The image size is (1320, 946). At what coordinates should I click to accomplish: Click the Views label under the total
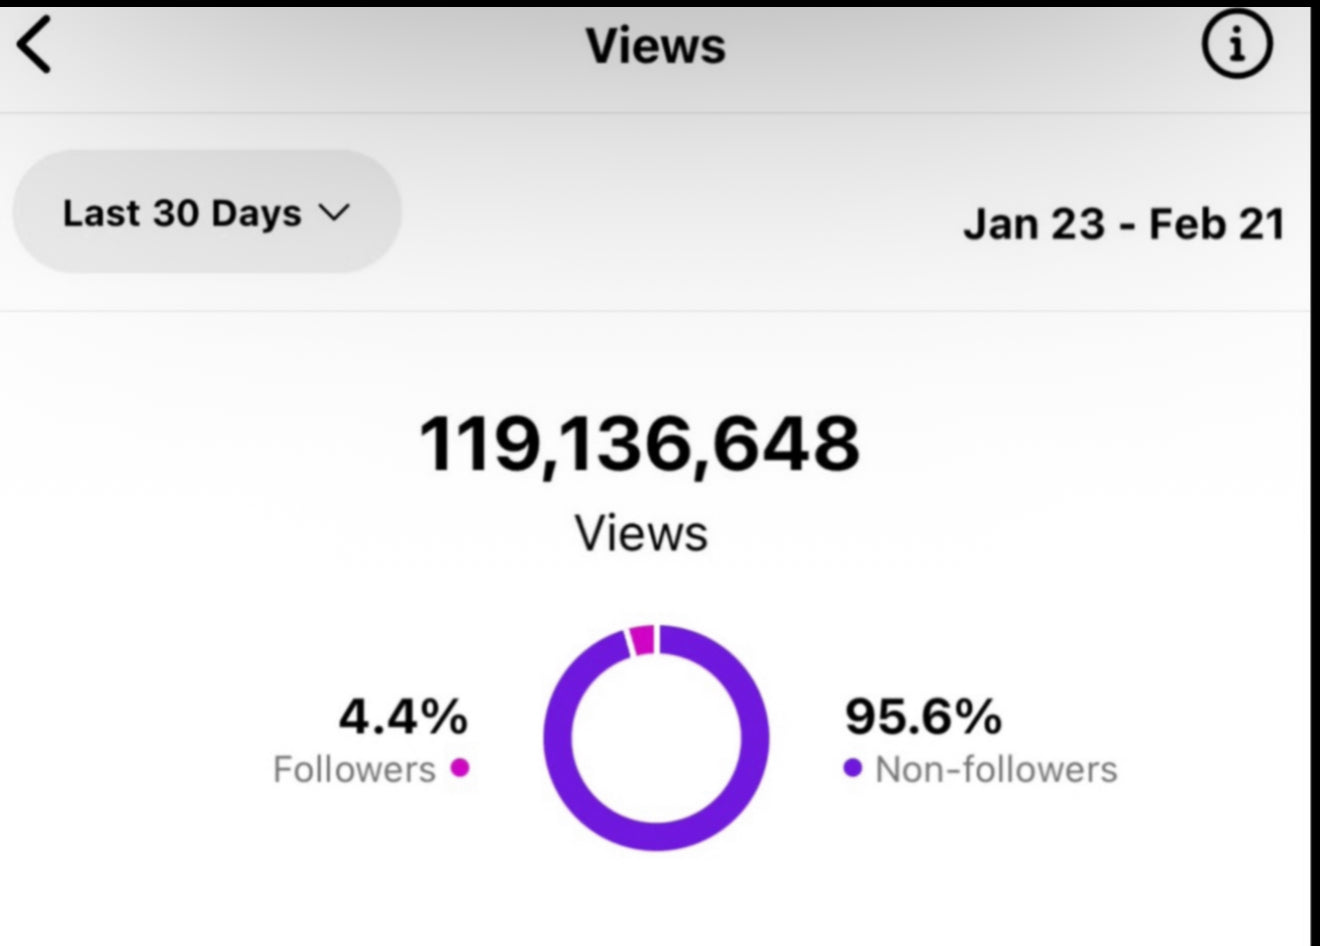point(641,532)
